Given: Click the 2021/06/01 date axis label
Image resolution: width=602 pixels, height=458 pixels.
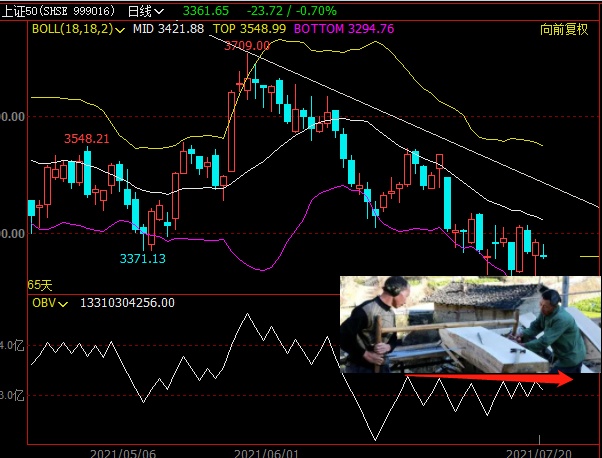Looking at the screenshot, I should 266,453.
